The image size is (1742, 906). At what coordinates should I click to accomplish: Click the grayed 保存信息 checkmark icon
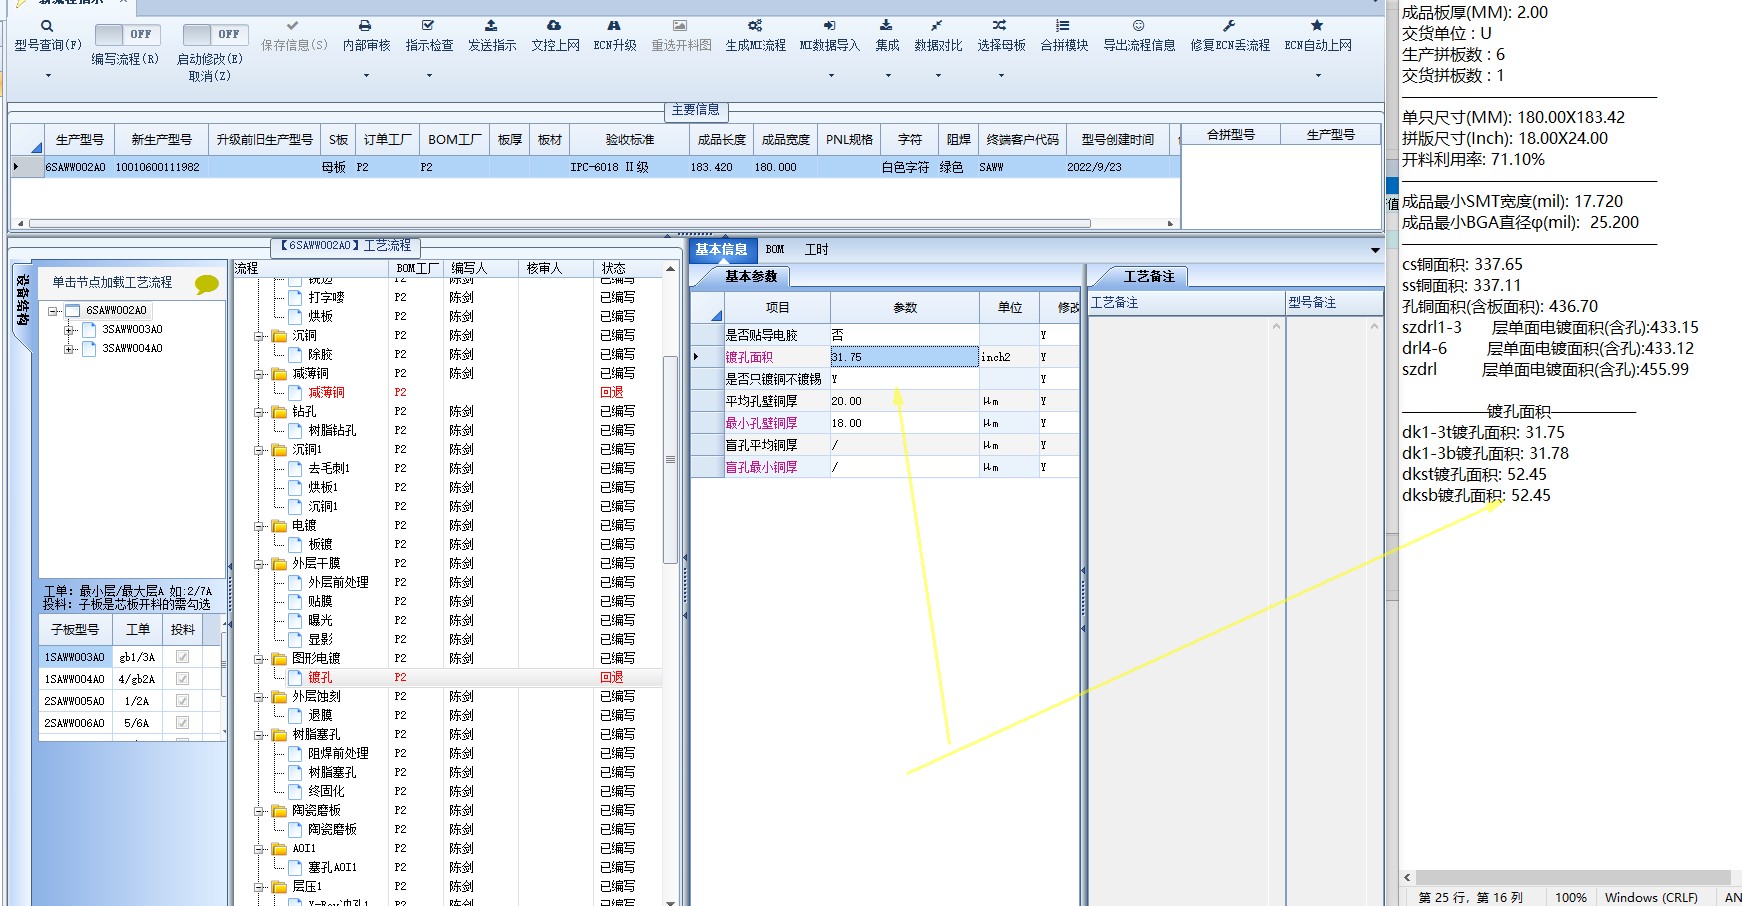coord(292,25)
